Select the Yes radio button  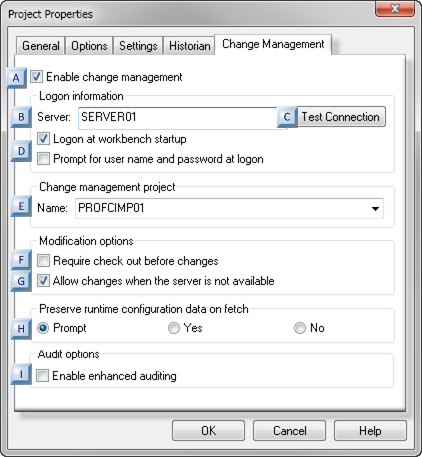tap(174, 328)
